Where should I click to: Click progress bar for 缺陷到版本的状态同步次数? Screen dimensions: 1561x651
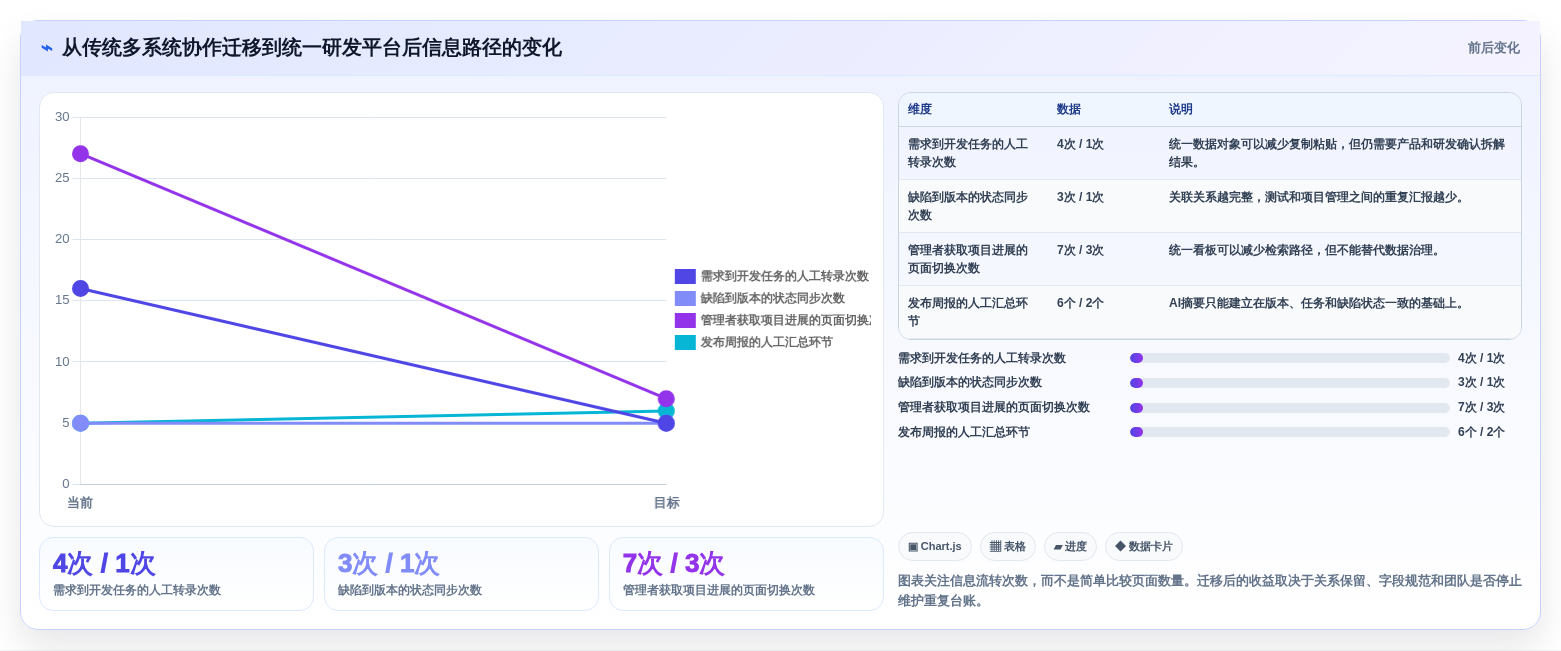[x=1290, y=383]
